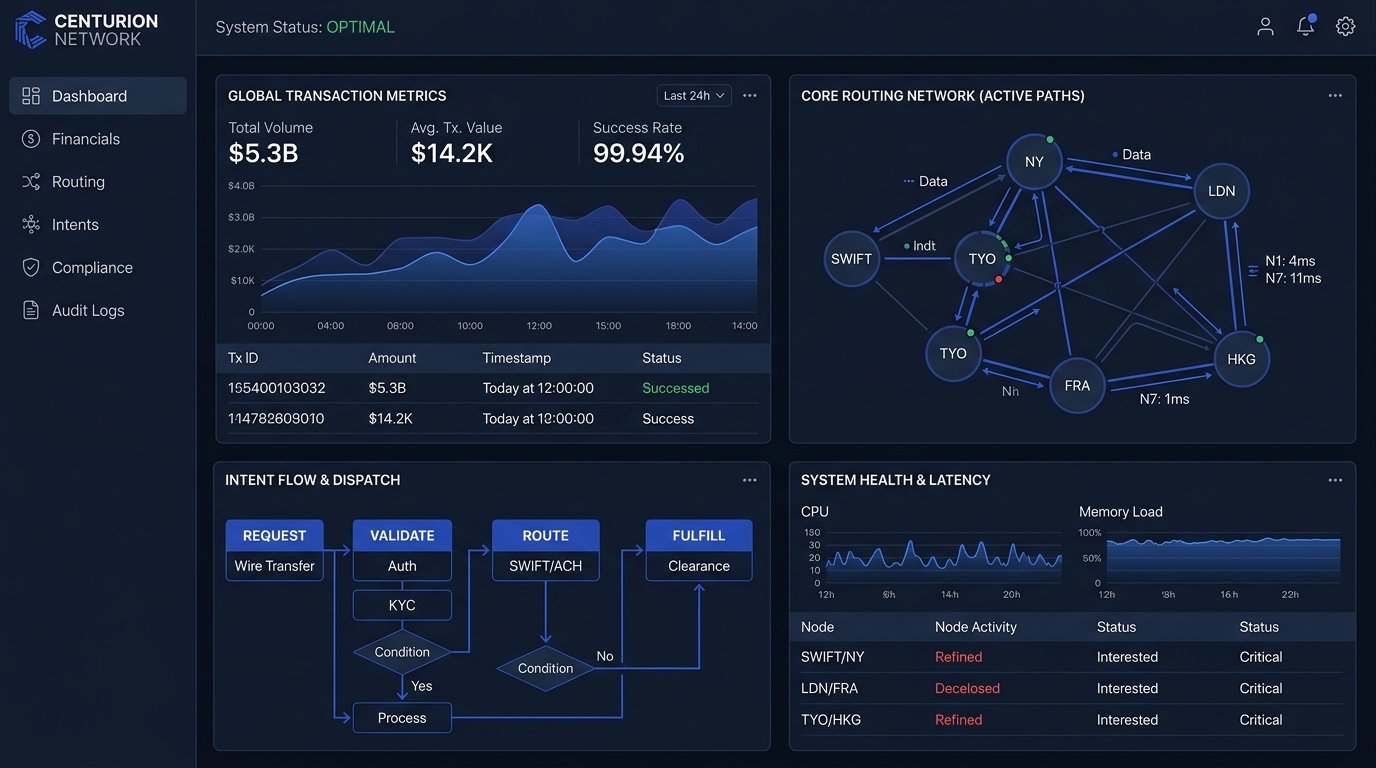The width and height of the screenshot is (1376, 768).
Task: Click the ROUTE SWIFT/ACH flow block
Action: point(545,550)
